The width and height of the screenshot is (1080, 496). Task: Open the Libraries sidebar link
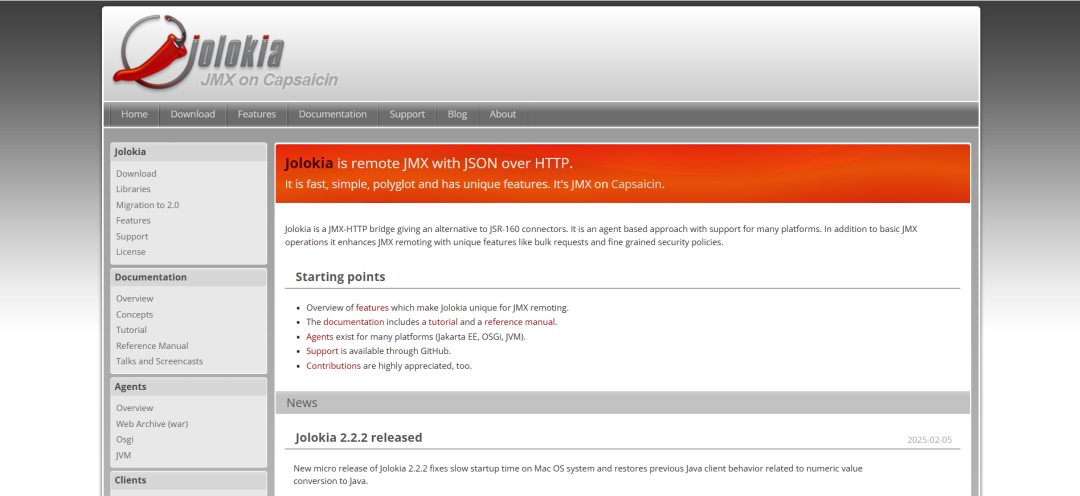[133, 189]
